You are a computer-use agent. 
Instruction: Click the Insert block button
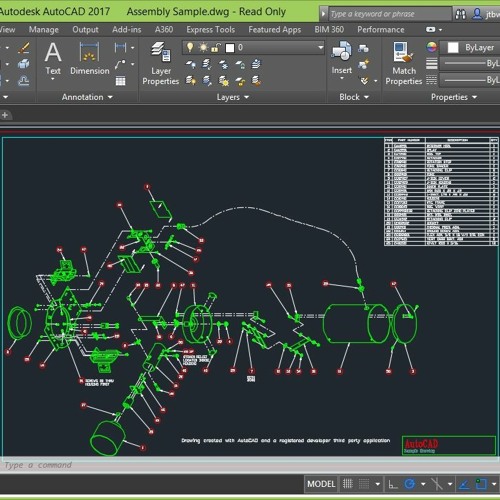click(x=342, y=57)
